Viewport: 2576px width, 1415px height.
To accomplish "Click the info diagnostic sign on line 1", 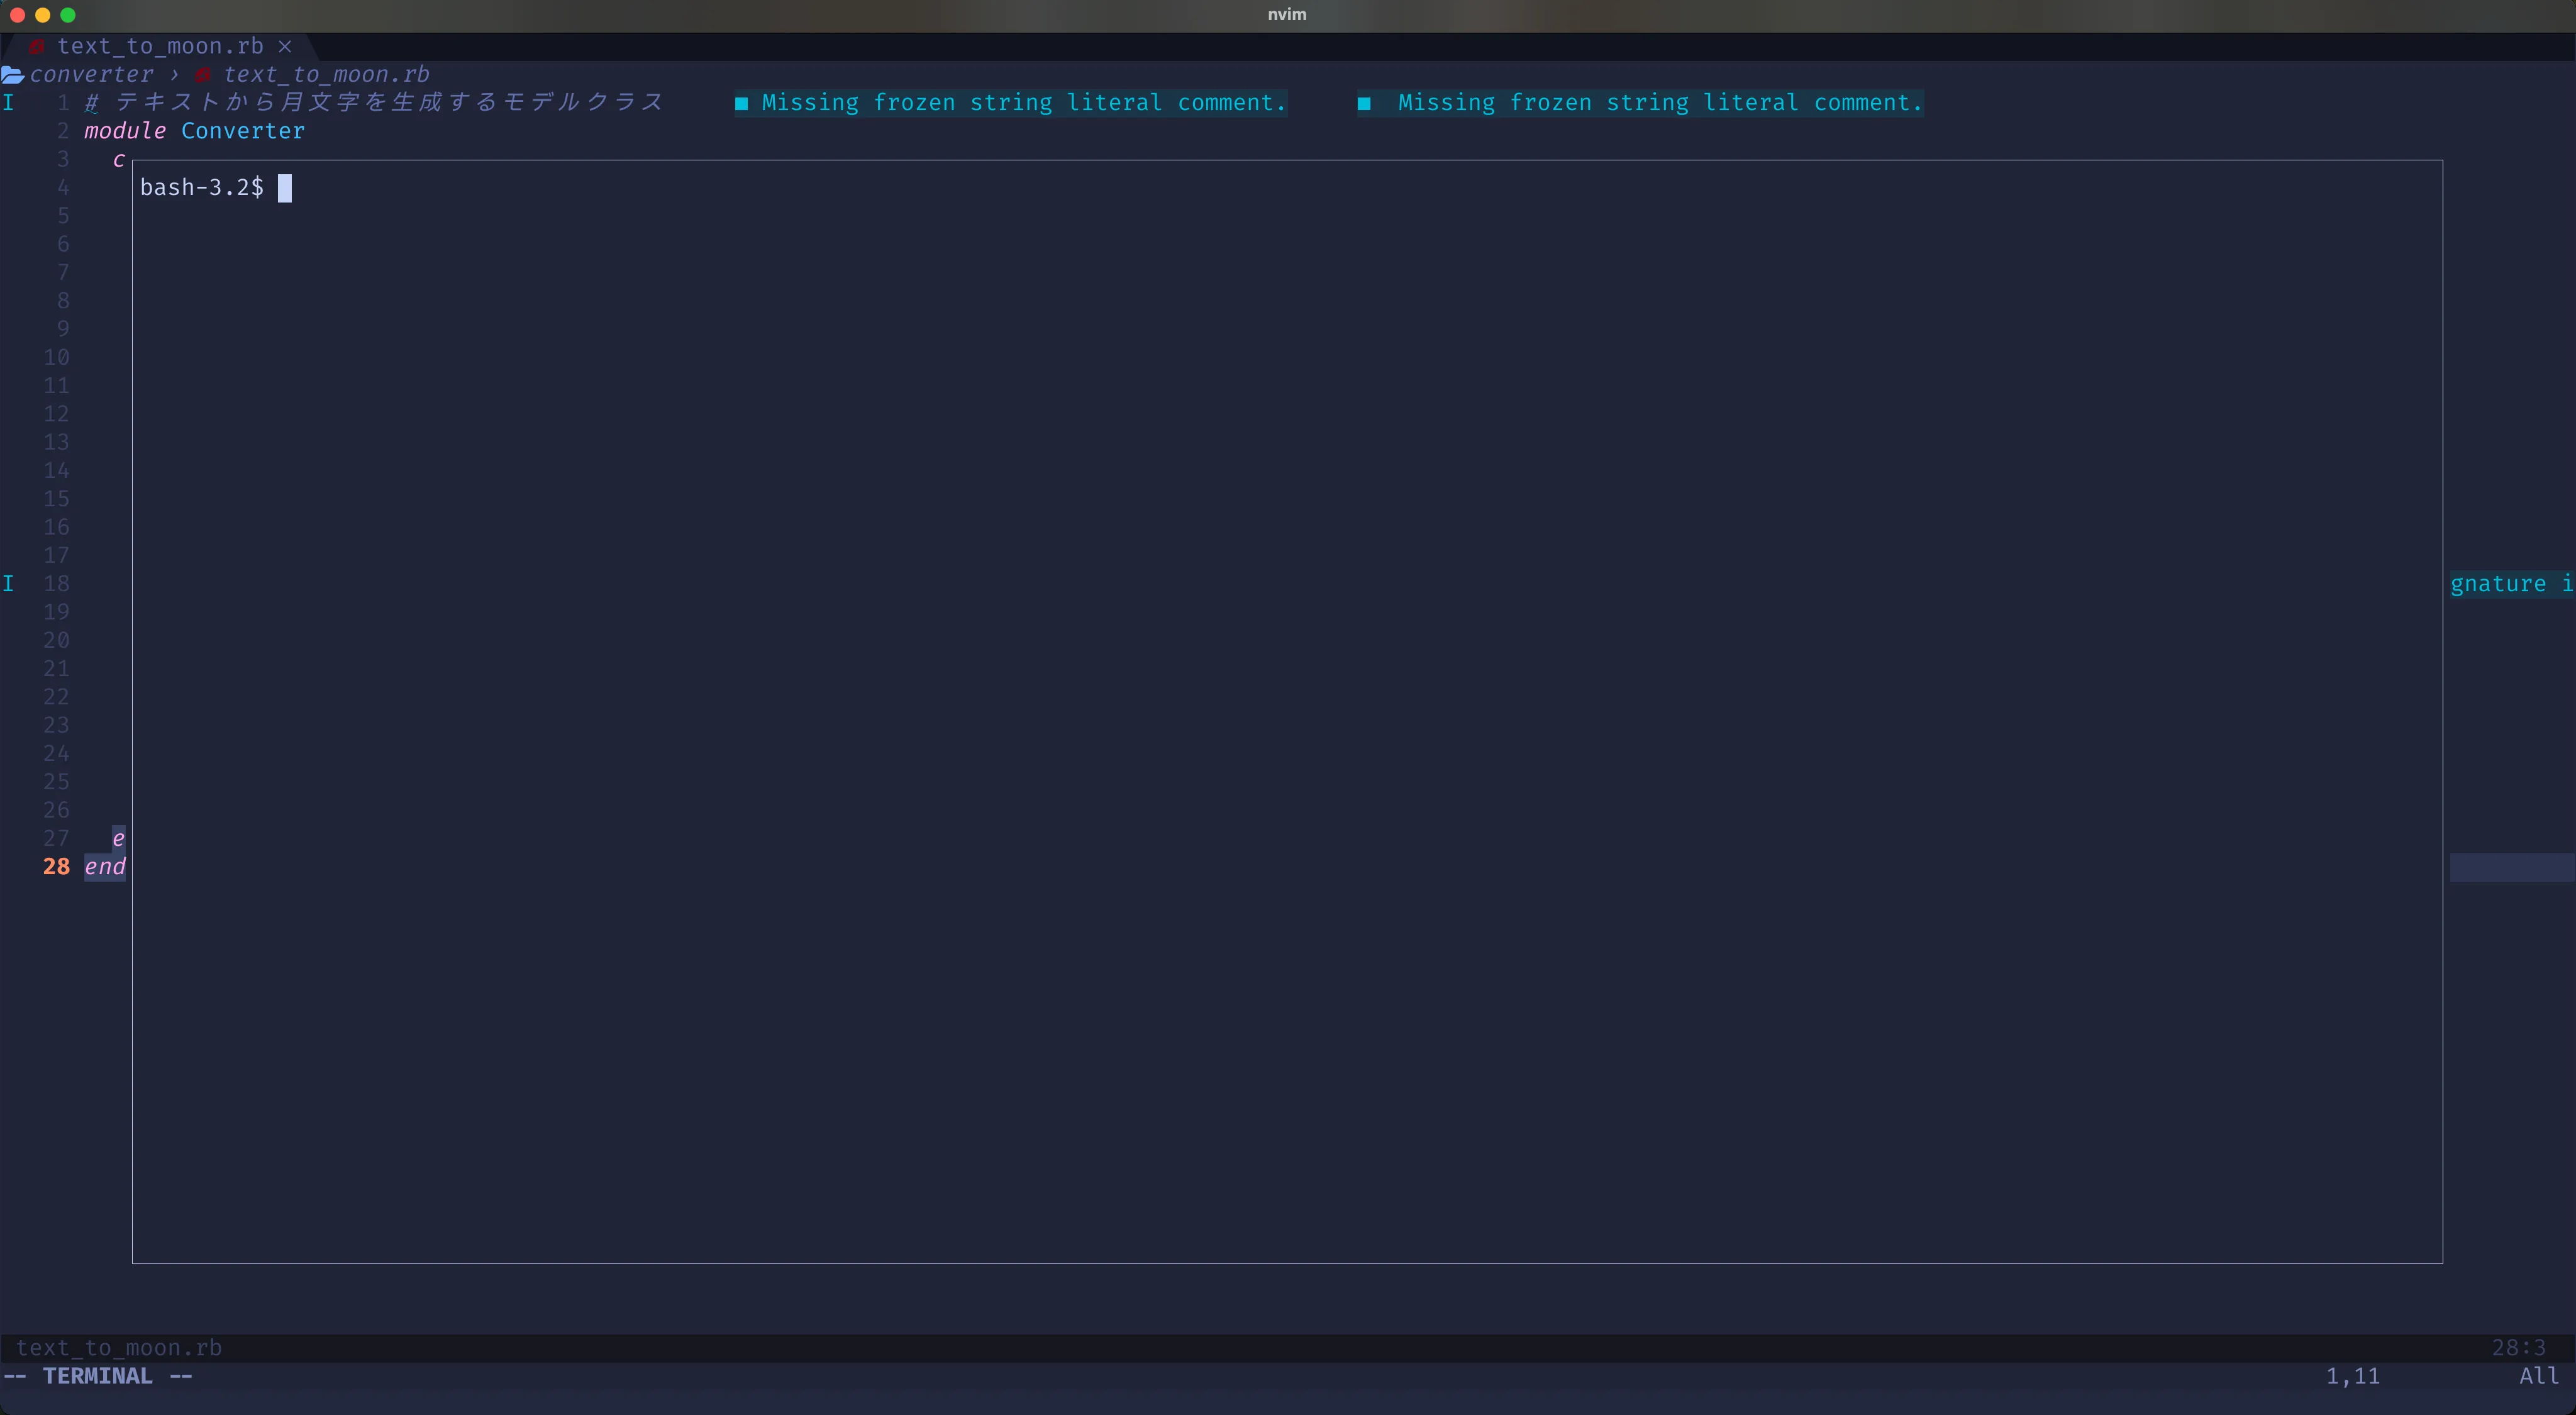I will (9, 103).
